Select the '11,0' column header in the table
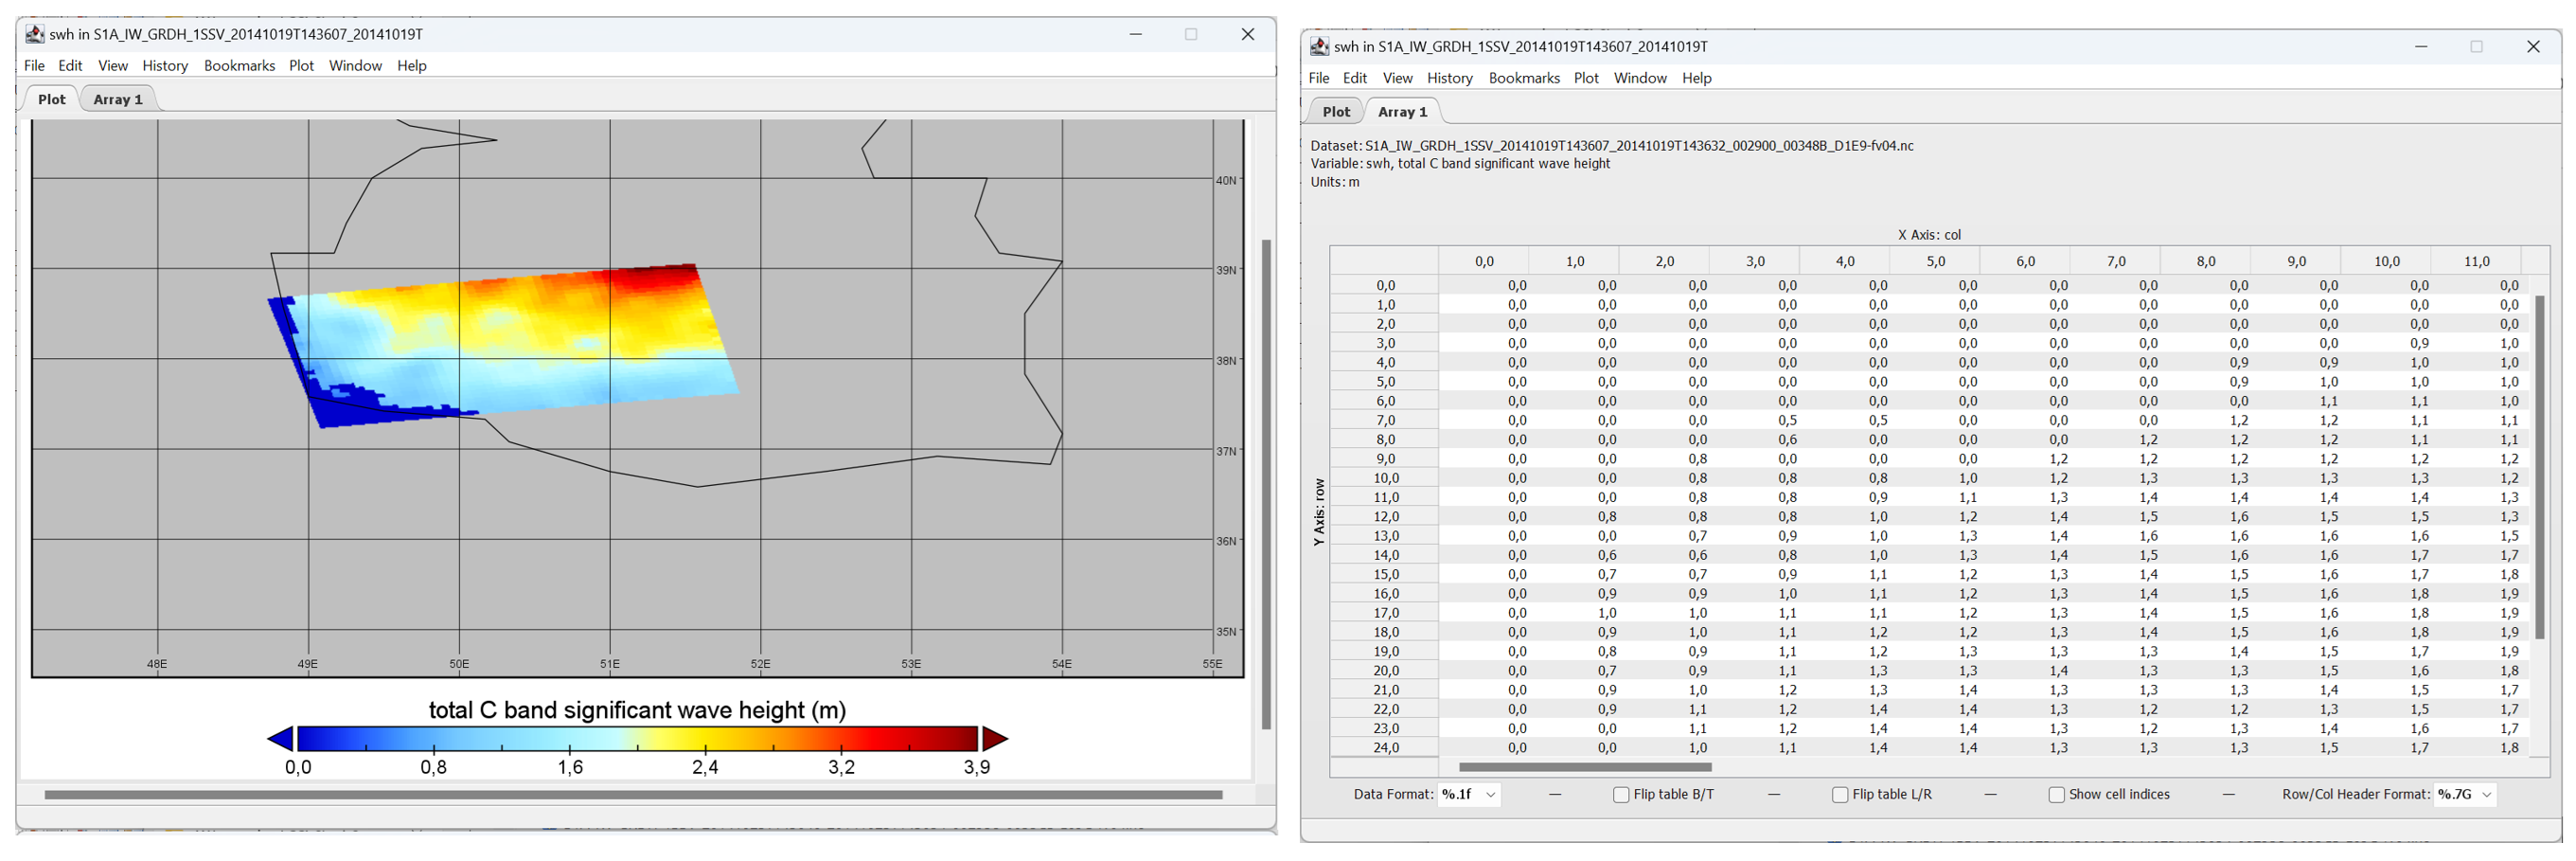This screenshot has height=861, width=2576. coord(2476,261)
